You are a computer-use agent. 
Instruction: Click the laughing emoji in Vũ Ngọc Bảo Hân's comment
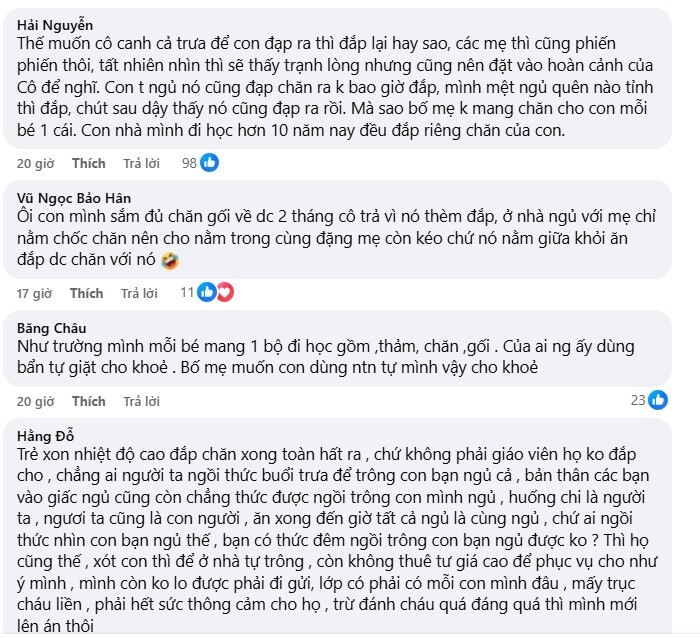(170, 261)
